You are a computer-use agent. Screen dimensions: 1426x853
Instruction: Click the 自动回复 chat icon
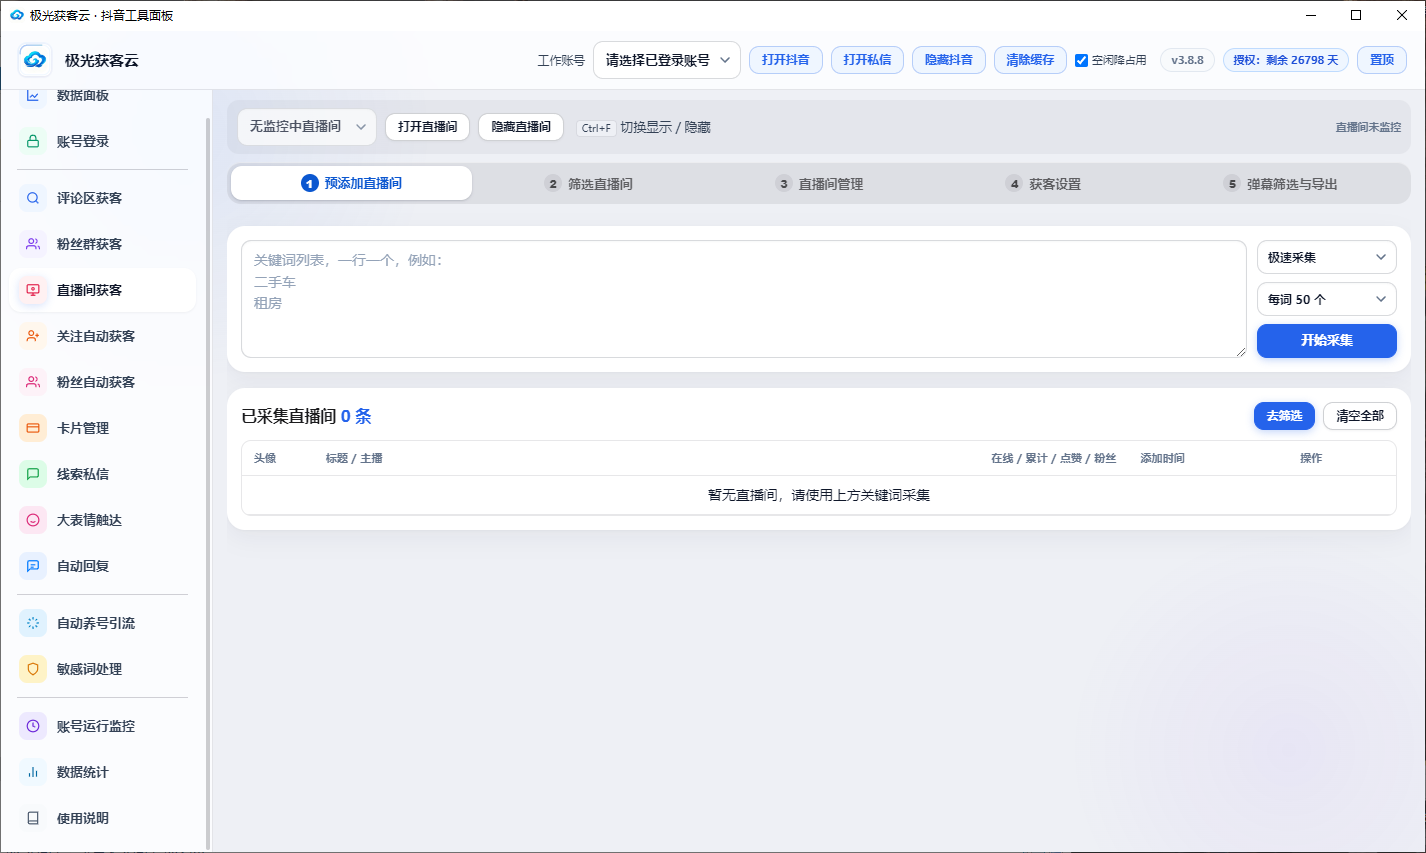pos(33,566)
